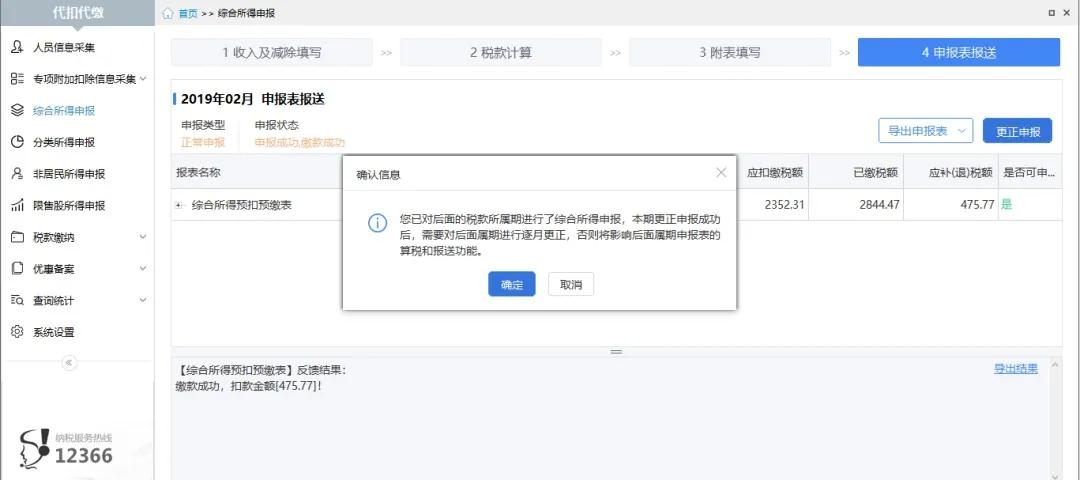Expand 税款缴纳 submenu chevron

(143, 237)
